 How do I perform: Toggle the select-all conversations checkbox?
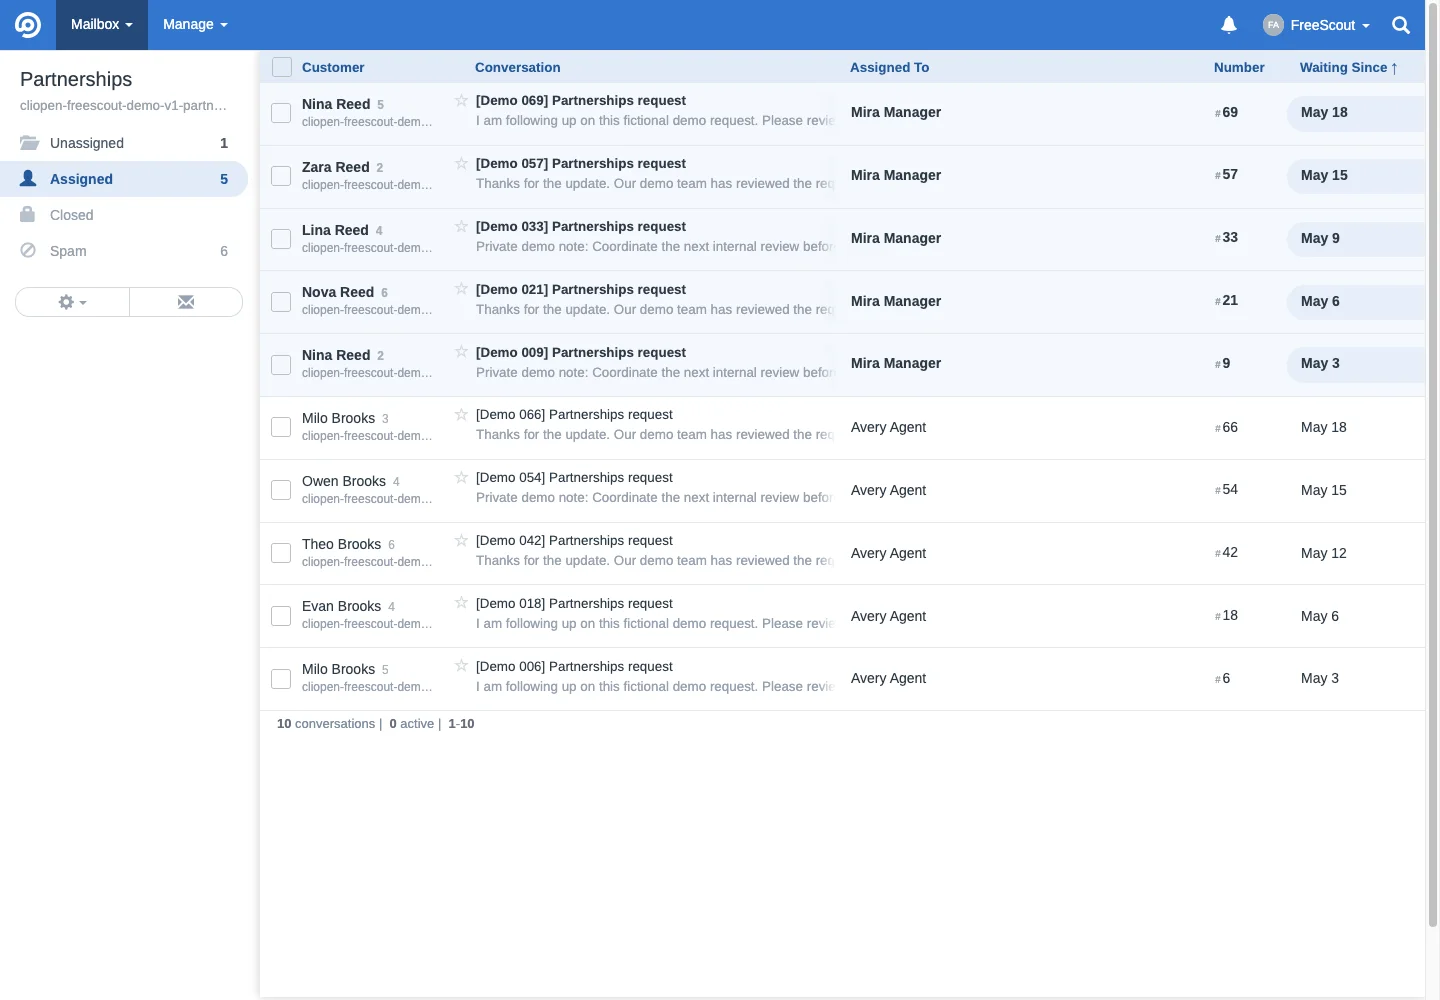click(282, 67)
